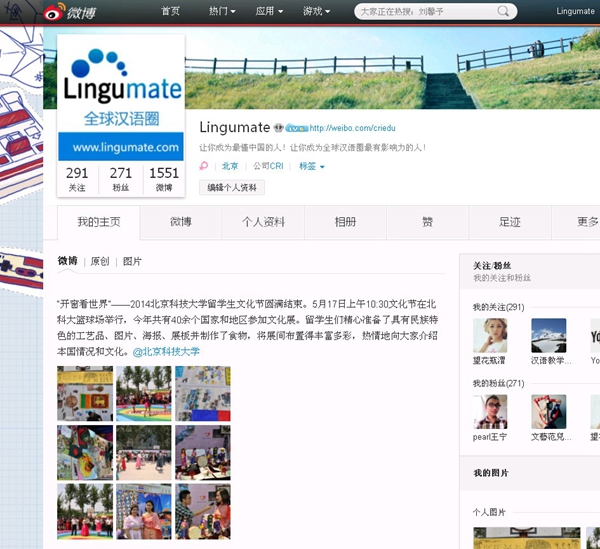Switch to the 相册 tab
Viewport: 600px width, 549px height.
pyautogui.click(x=346, y=222)
